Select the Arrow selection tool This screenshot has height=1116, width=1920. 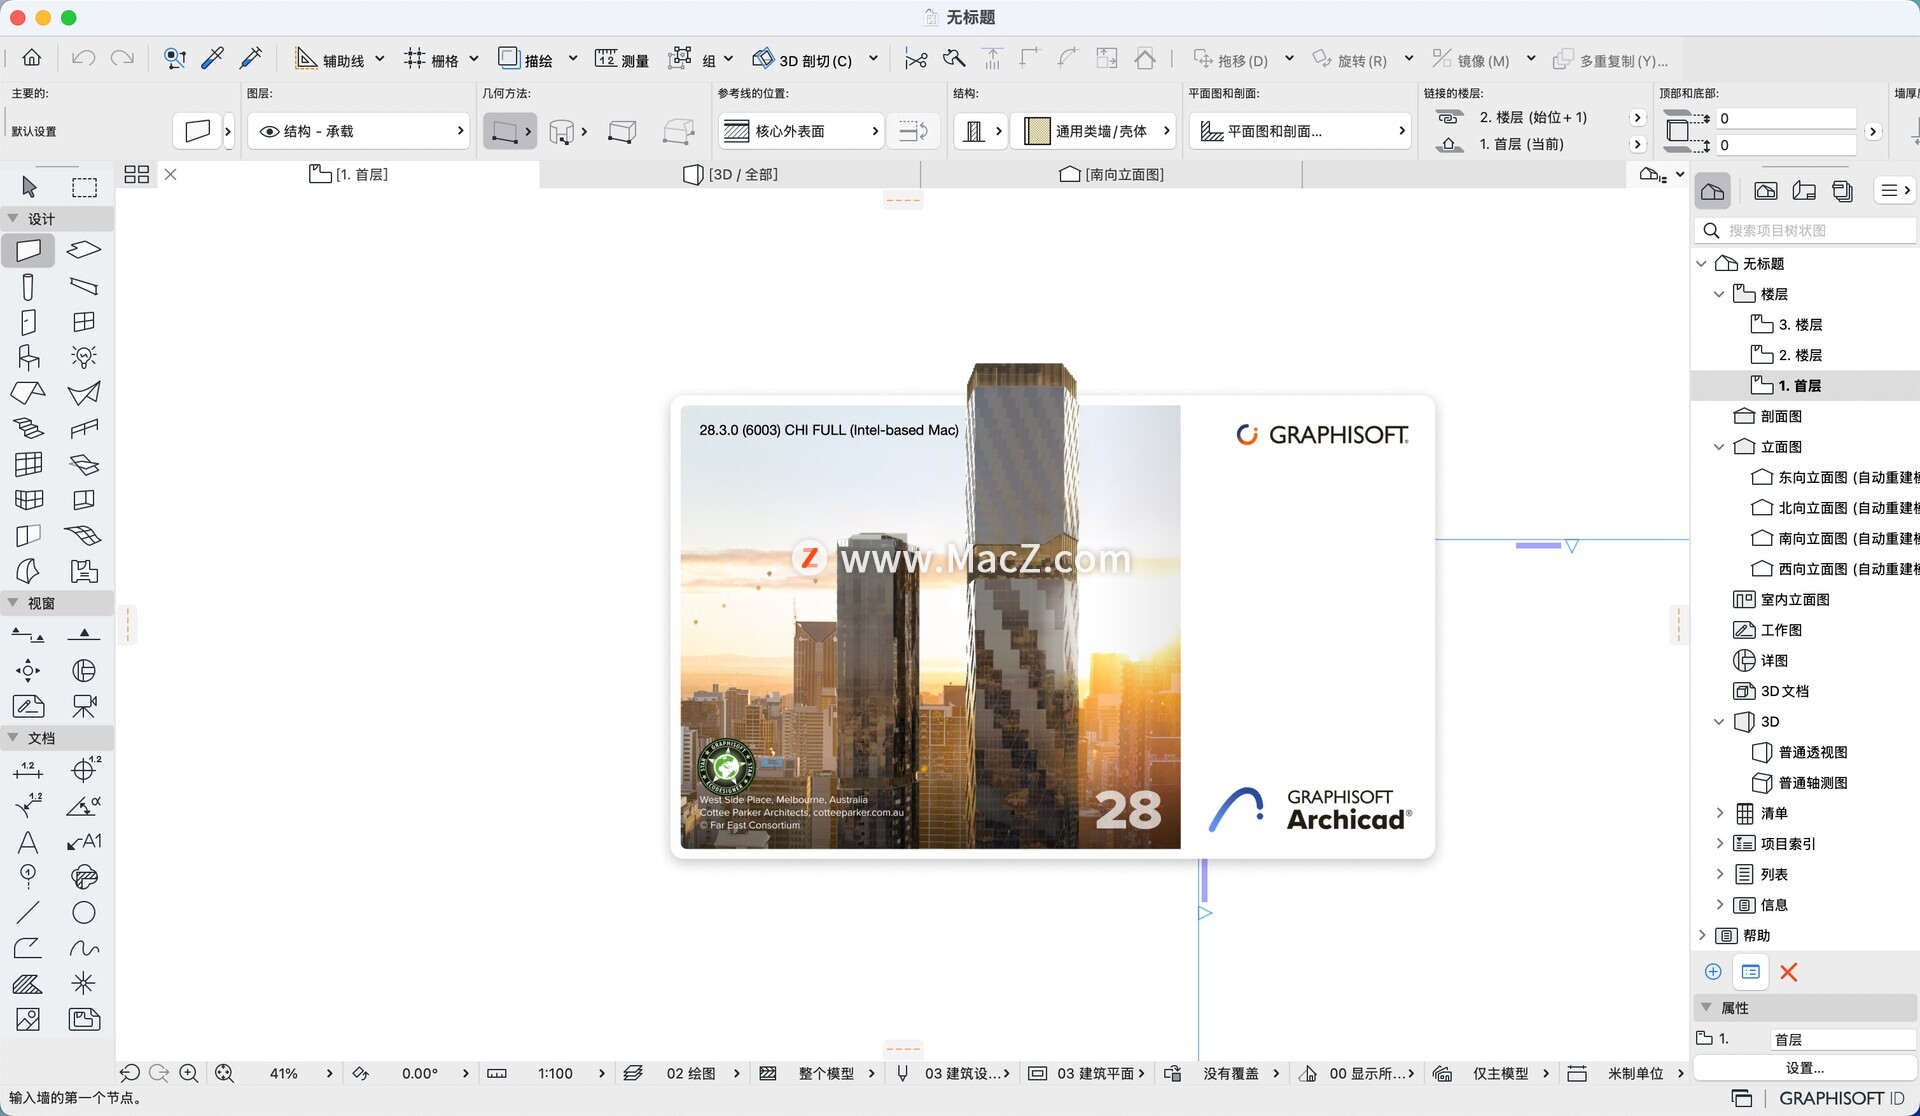tap(28, 187)
